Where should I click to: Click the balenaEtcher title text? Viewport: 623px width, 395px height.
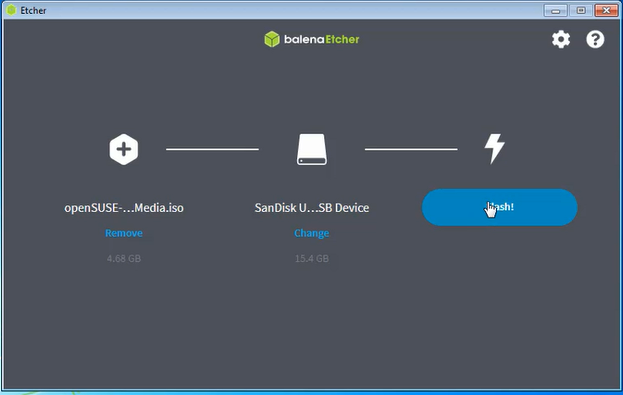[x=321, y=39]
